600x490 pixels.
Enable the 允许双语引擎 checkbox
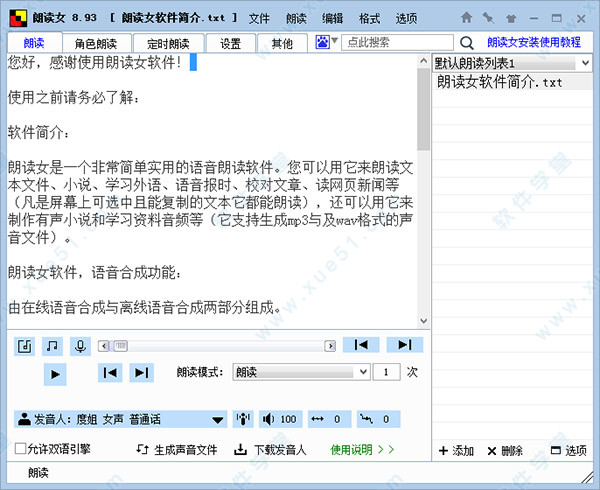pos(21,449)
